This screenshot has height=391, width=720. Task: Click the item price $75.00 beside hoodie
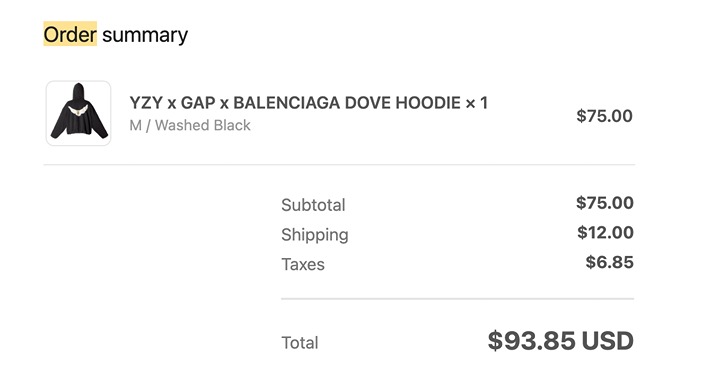coord(604,116)
